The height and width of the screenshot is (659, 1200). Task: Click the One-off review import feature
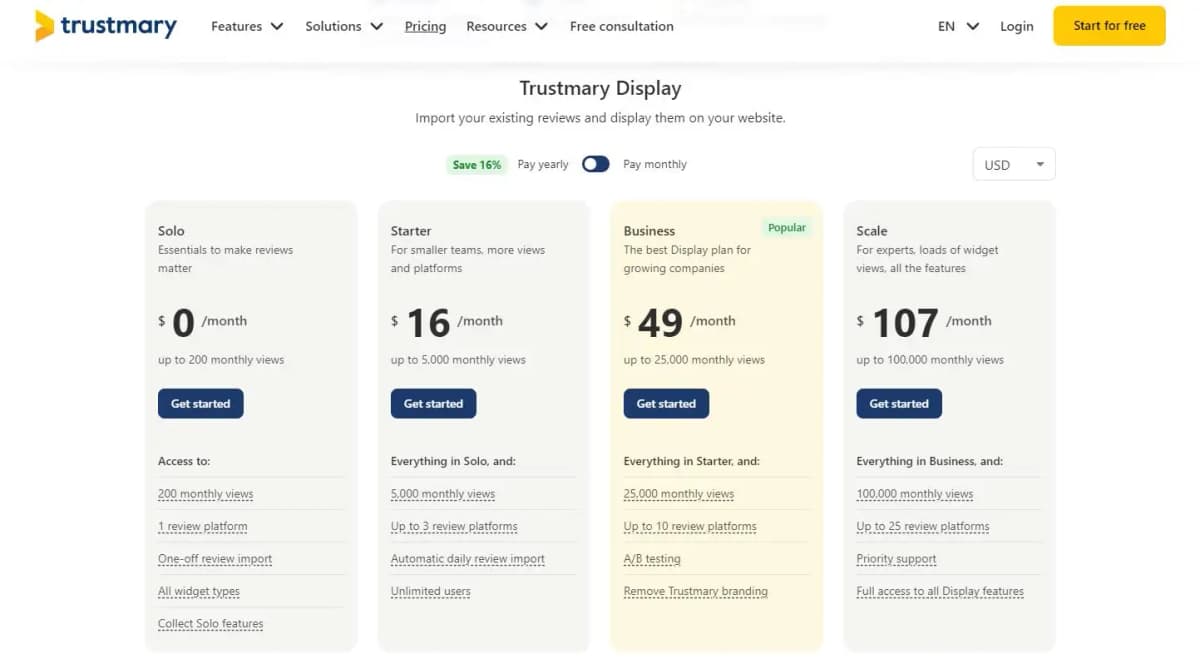click(215, 559)
